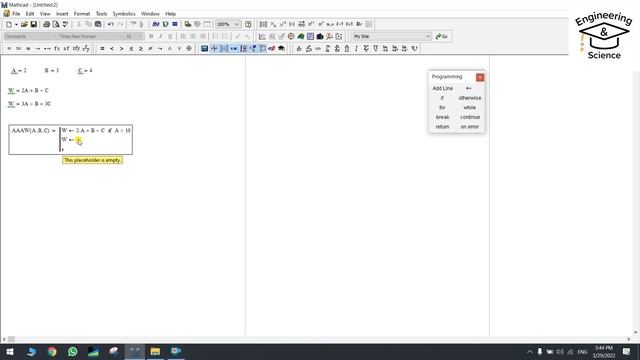Toggle the Calculator toolbar
640x360 pixels.
204,49
